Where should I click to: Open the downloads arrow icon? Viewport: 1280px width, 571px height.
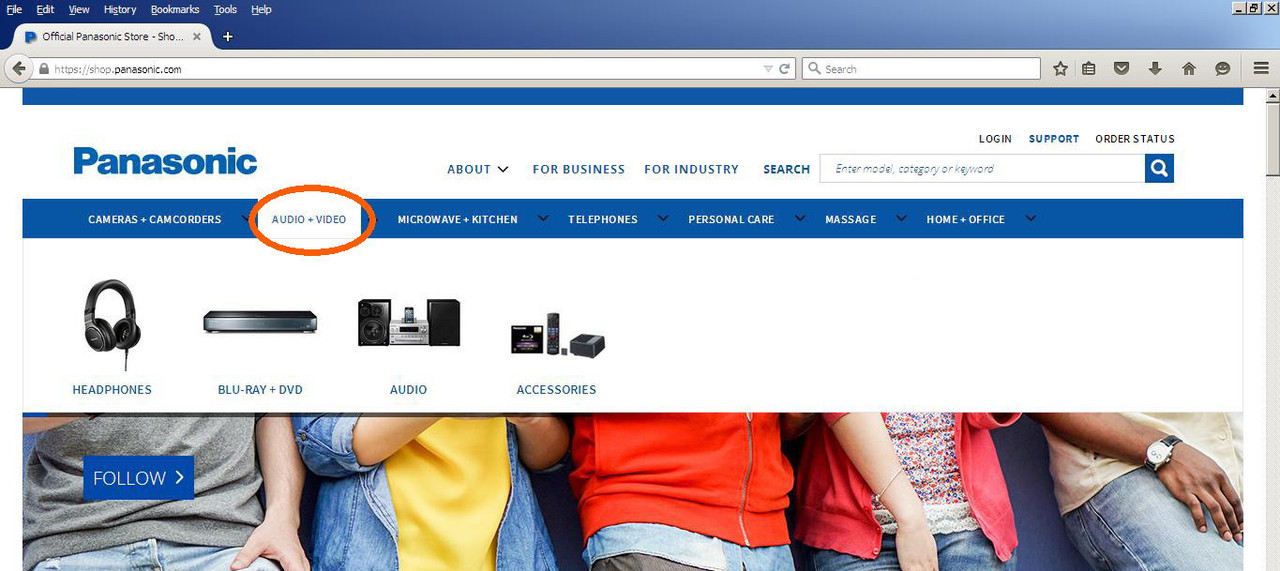tap(1155, 69)
